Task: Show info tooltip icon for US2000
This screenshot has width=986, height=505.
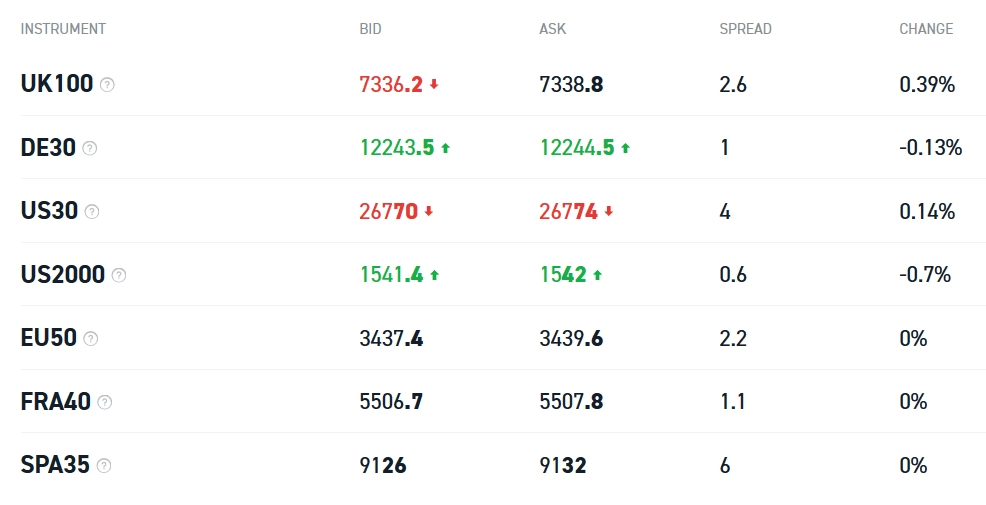Action: [x=119, y=275]
